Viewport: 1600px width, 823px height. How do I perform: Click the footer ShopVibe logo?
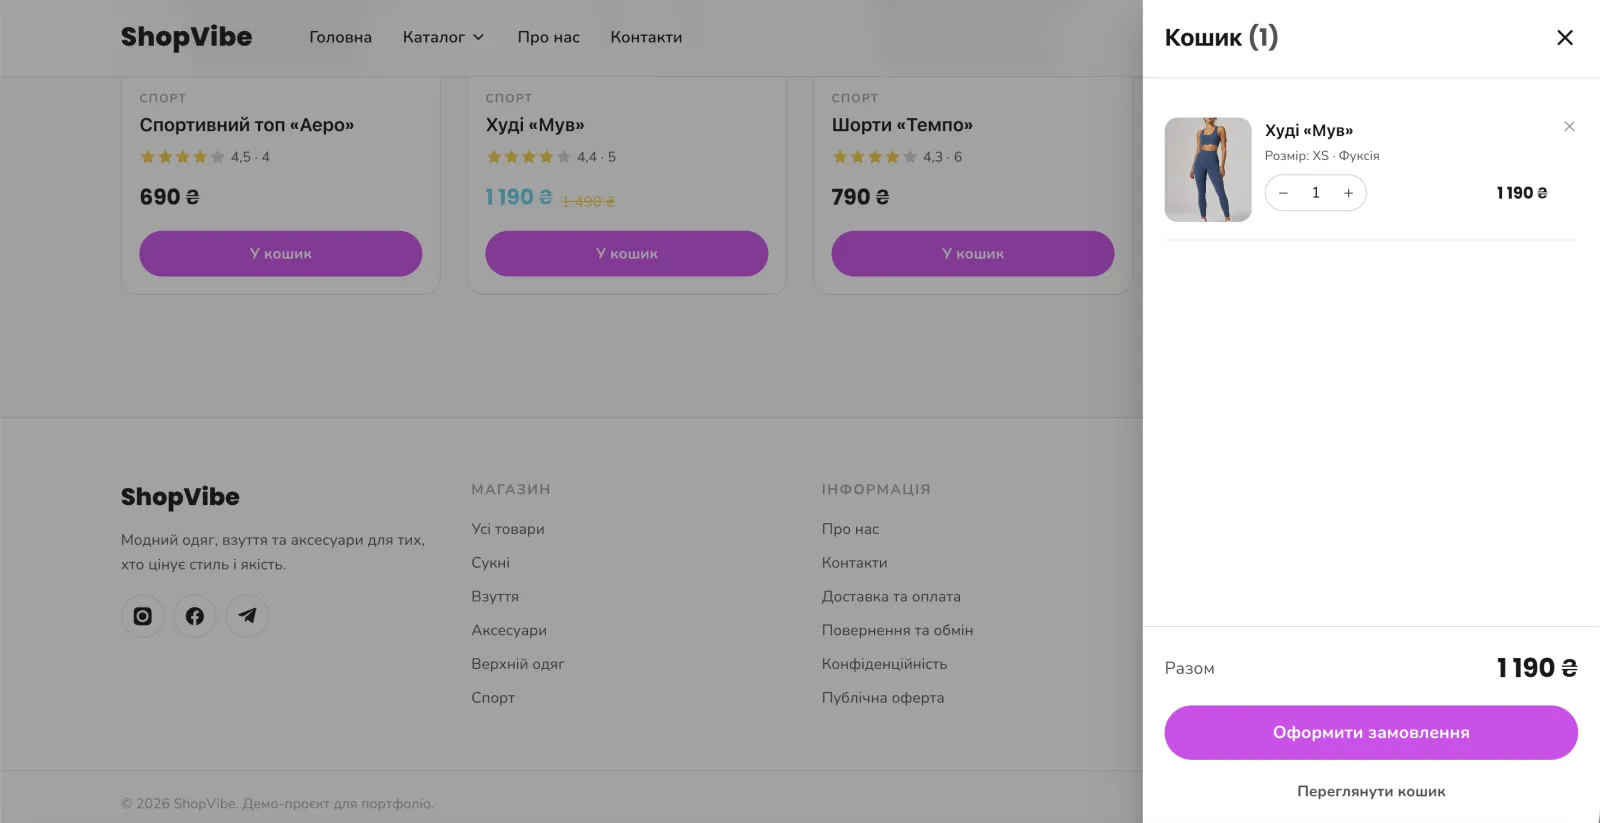180,497
